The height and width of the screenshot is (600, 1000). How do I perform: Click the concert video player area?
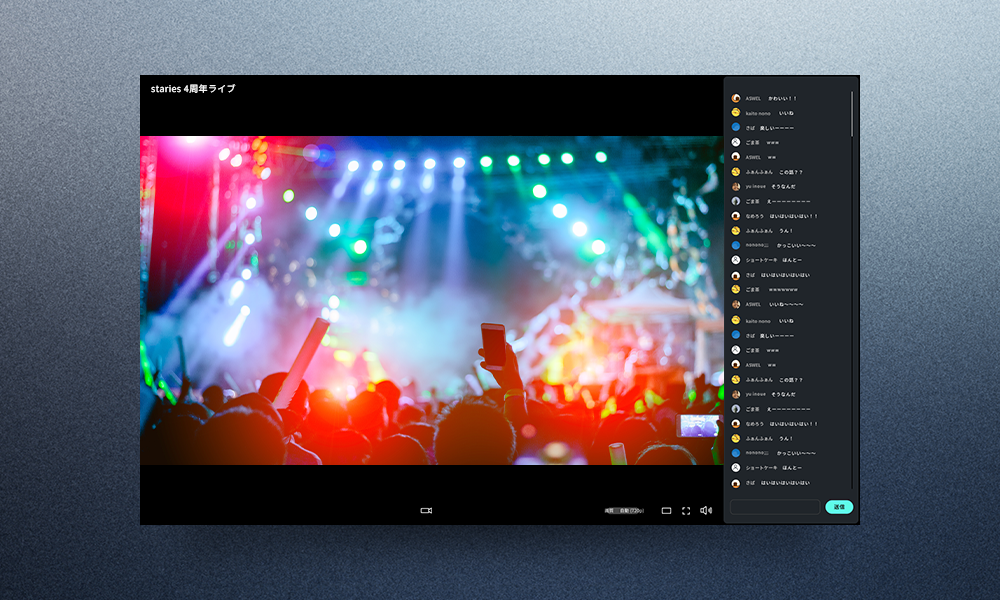pos(430,300)
